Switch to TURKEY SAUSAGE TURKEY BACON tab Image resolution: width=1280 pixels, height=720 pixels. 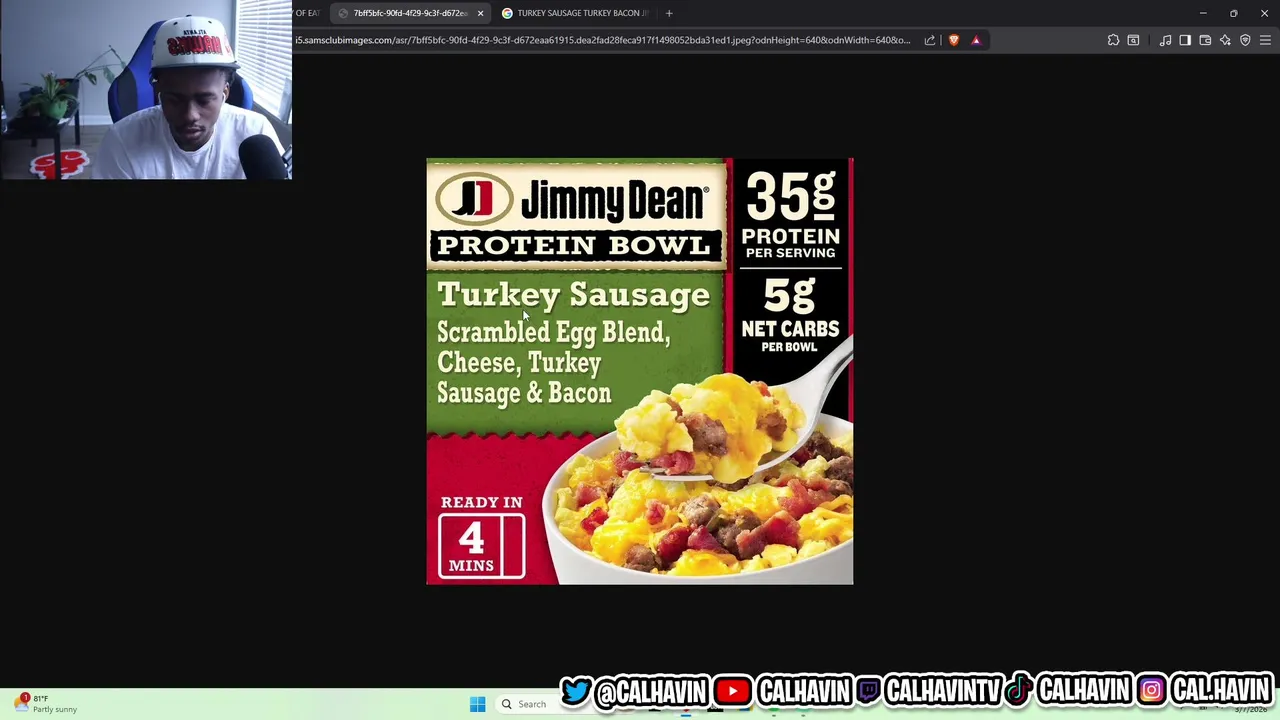[575, 13]
